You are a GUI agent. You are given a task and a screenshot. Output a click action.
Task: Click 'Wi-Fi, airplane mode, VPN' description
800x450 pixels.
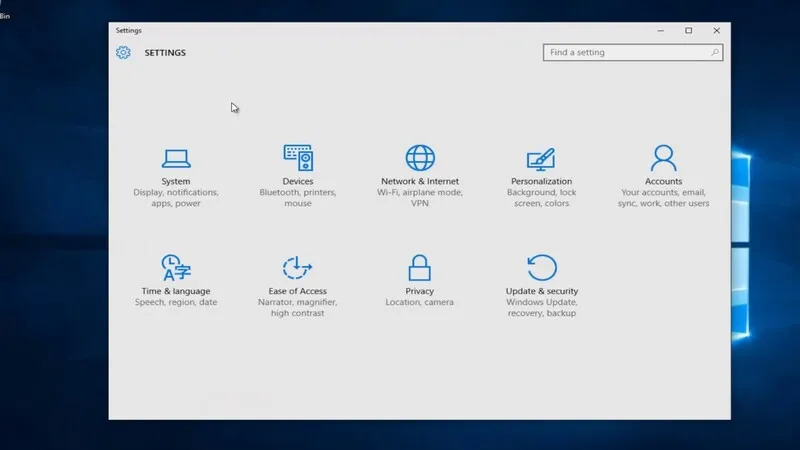pyautogui.click(x=420, y=197)
